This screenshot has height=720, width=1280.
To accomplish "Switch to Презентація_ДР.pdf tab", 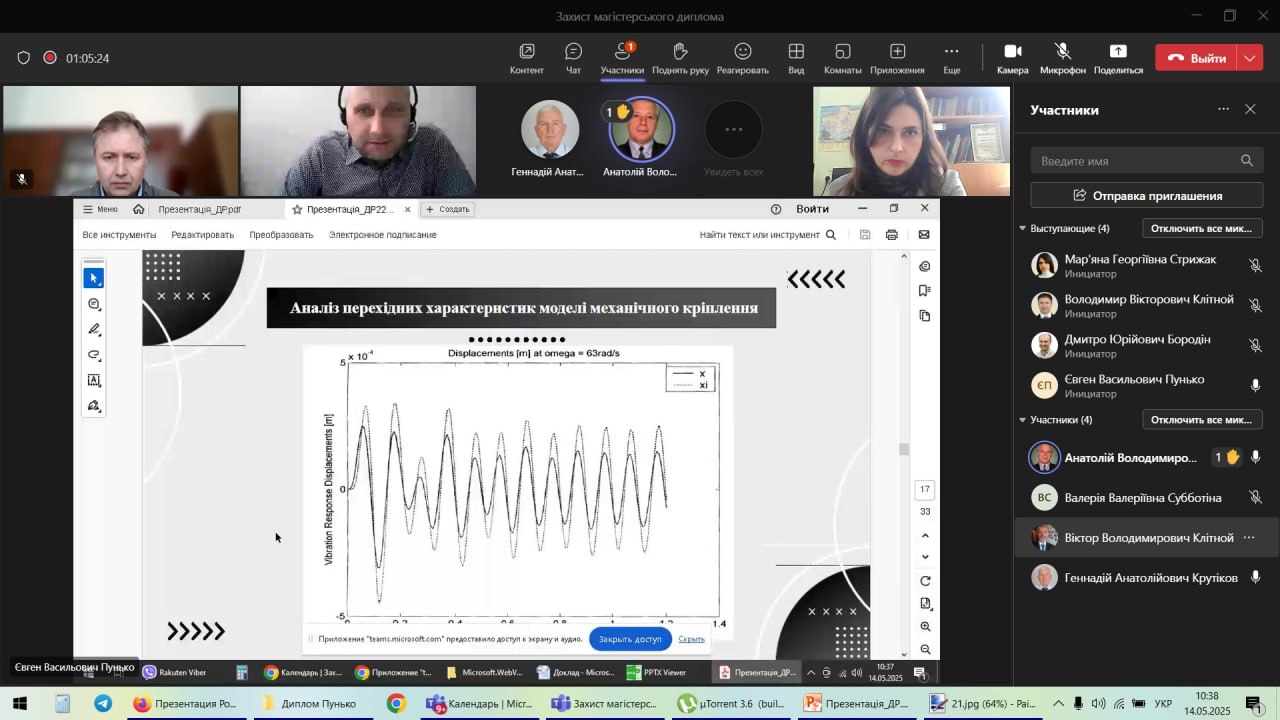I will coord(200,209).
